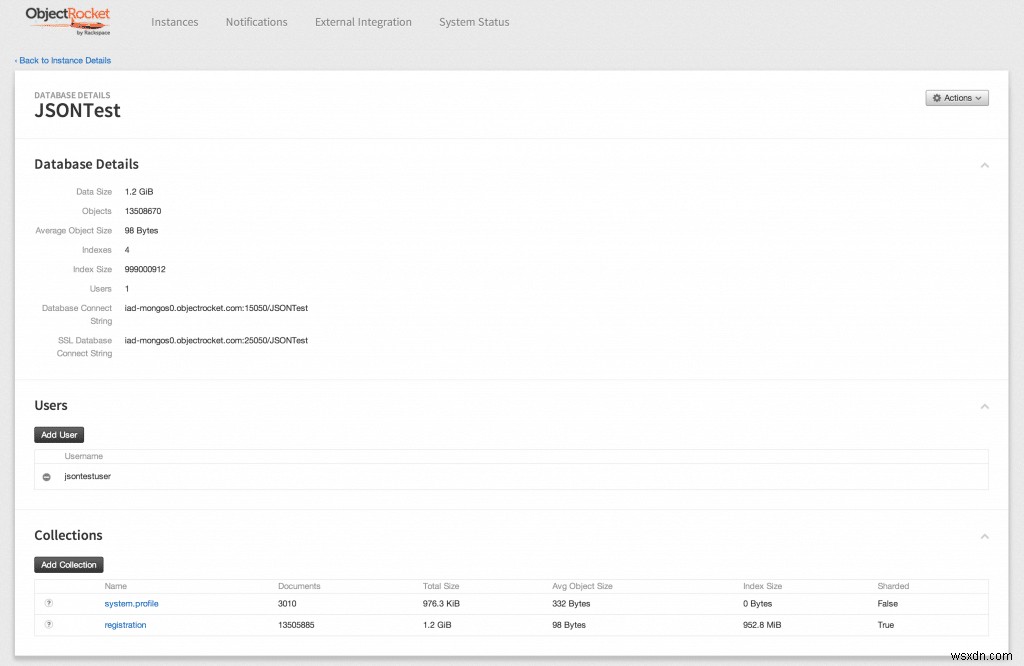
Task: Go back to Instance Details
Action: [x=63, y=60]
